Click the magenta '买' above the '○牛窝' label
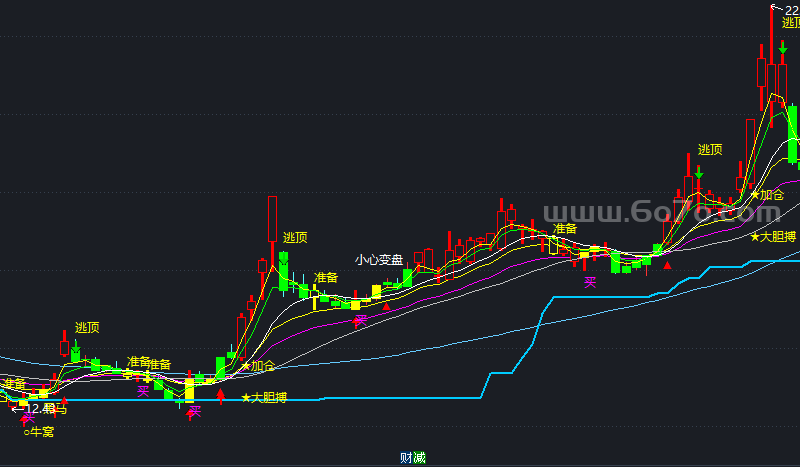Screen dimensions: 800x467 point(29,417)
